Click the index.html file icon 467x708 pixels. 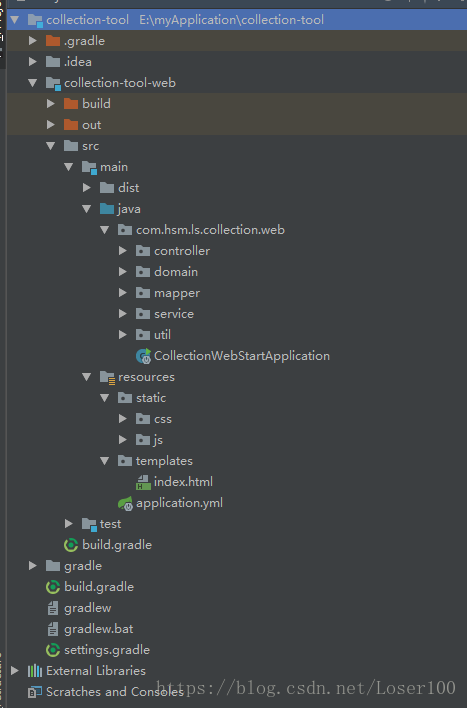[143, 482]
